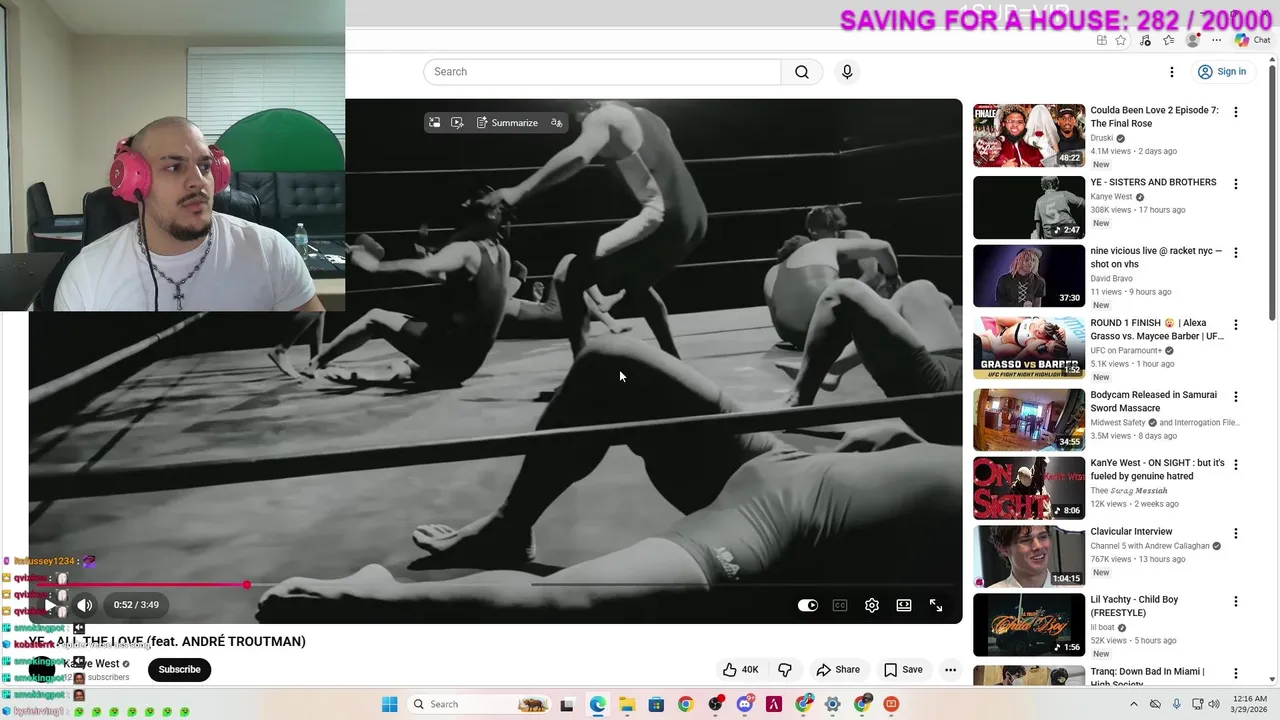Open options menu for Lil Yachty Child Boy video
This screenshot has height=720, width=1280.
click(x=1236, y=602)
